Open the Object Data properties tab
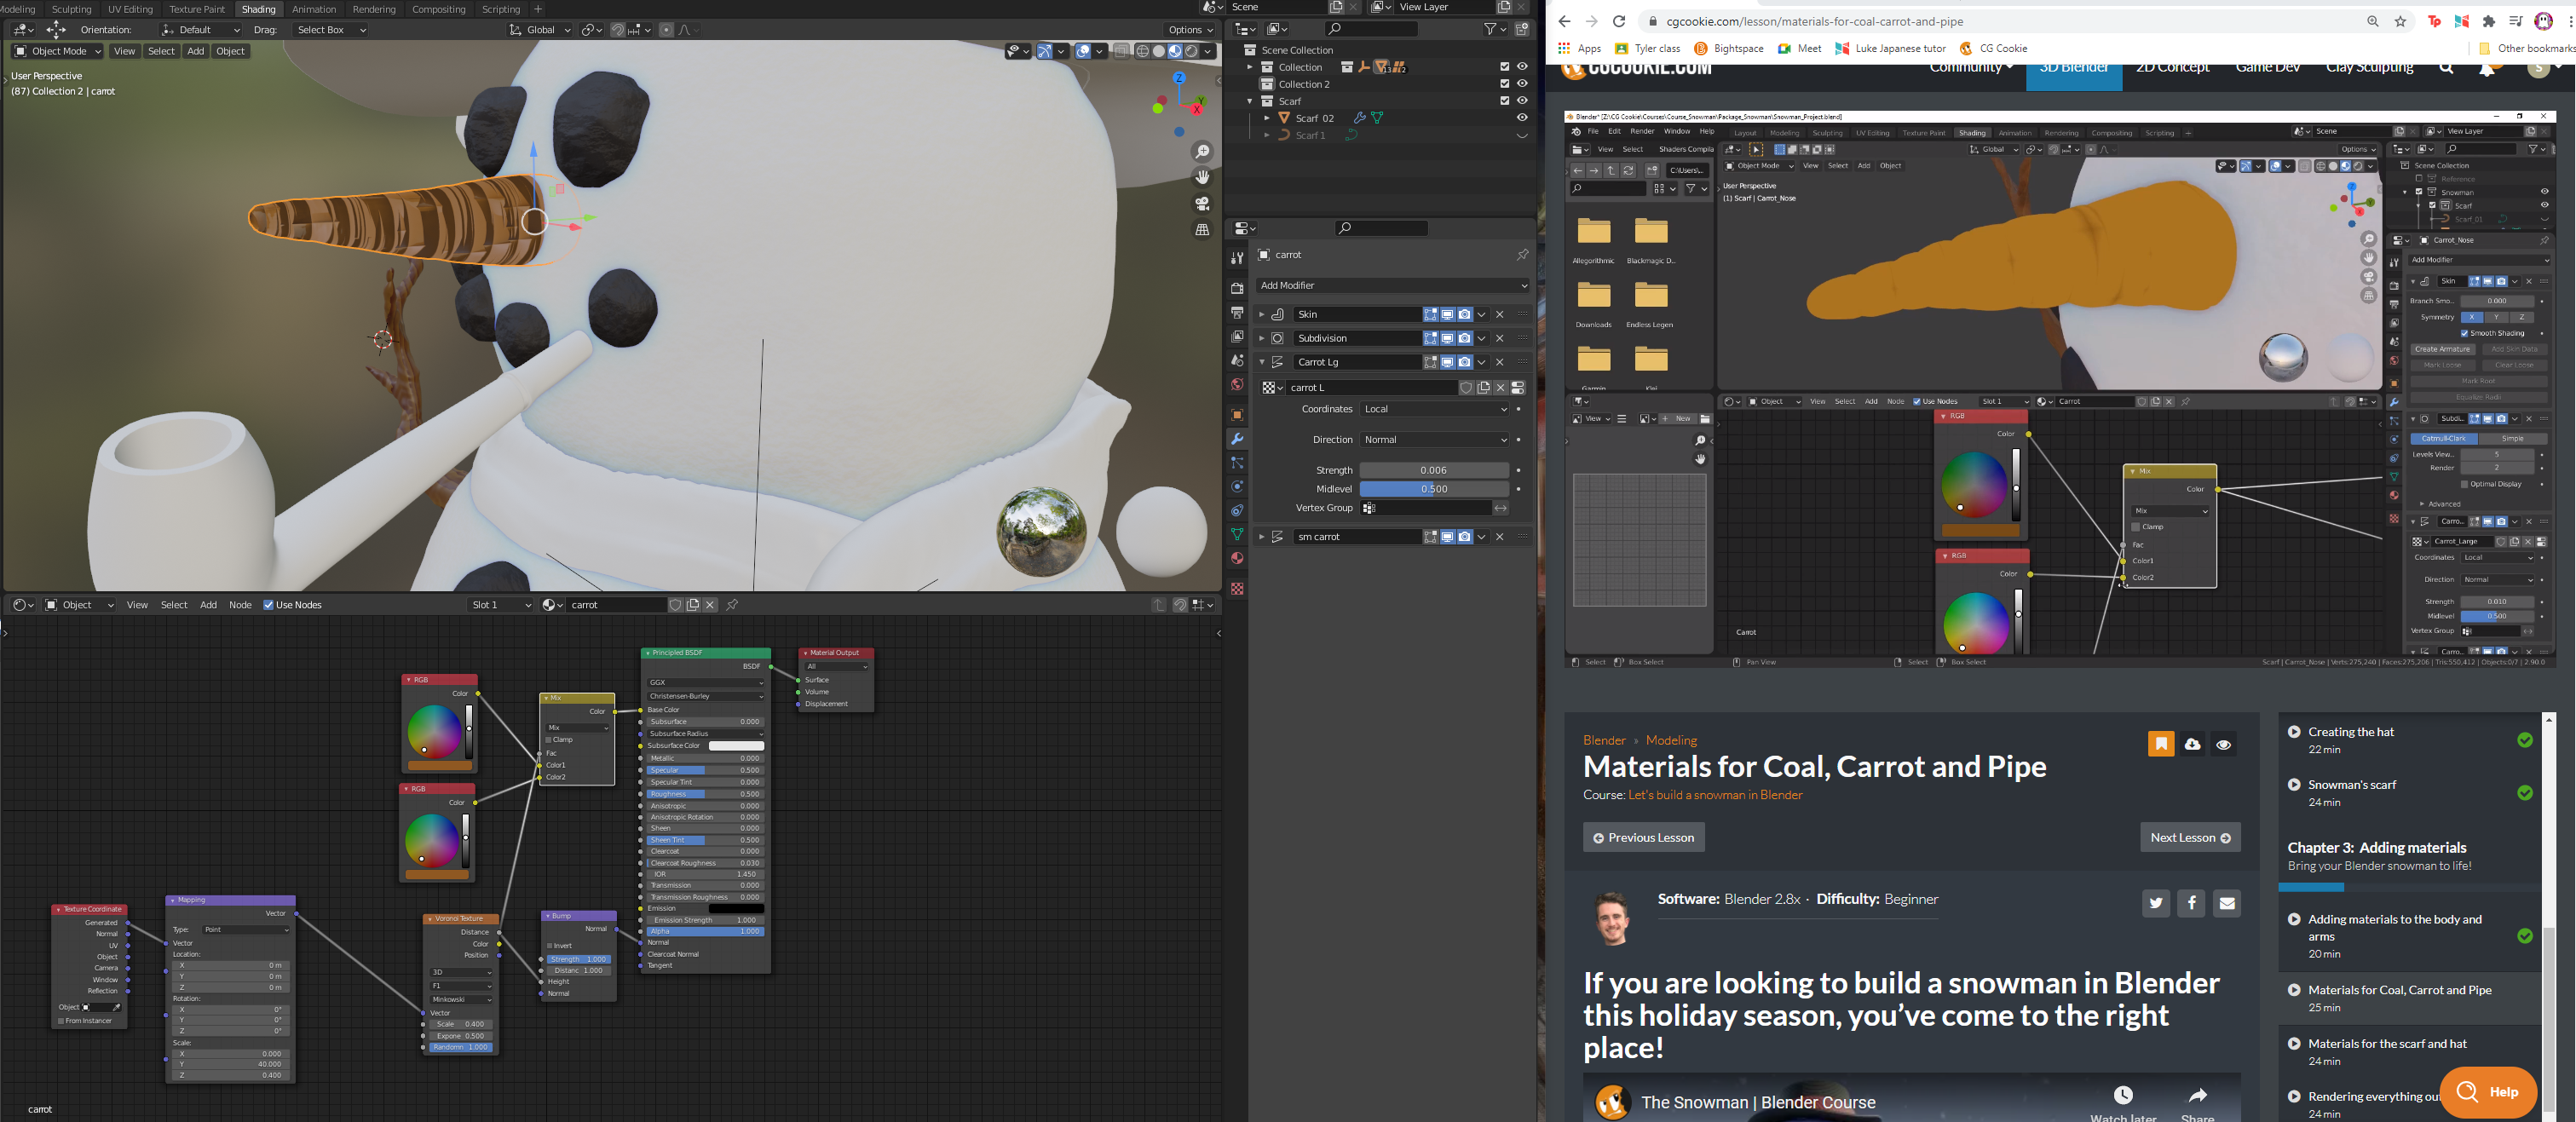 coord(1237,535)
